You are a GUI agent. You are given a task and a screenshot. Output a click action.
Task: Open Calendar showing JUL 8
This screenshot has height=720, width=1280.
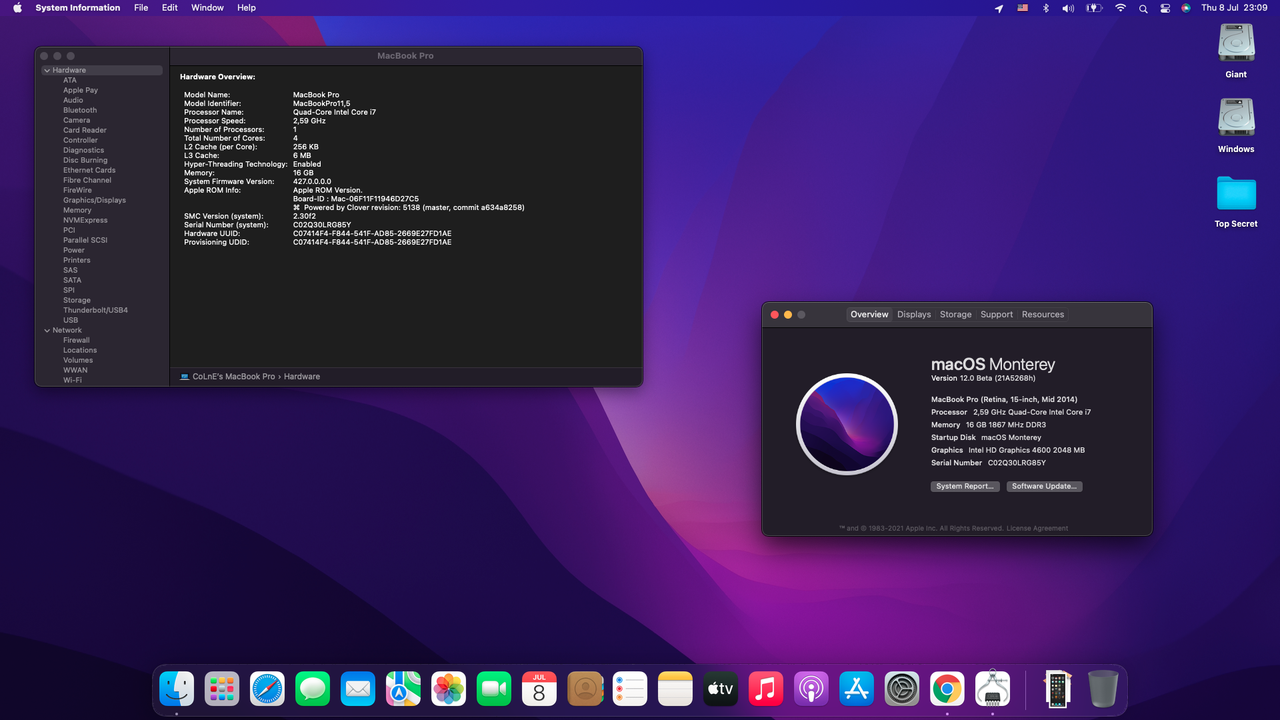(539, 688)
